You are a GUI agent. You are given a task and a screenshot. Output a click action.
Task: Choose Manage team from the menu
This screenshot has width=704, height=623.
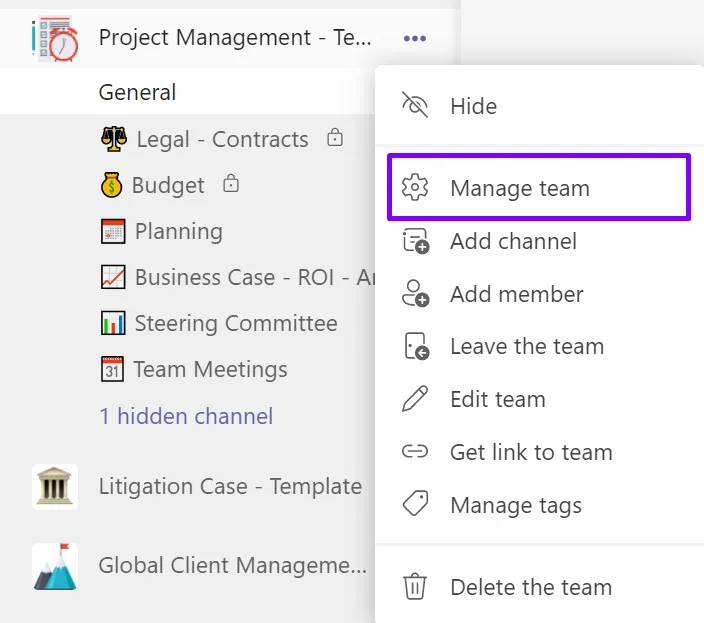[x=539, y=188]
